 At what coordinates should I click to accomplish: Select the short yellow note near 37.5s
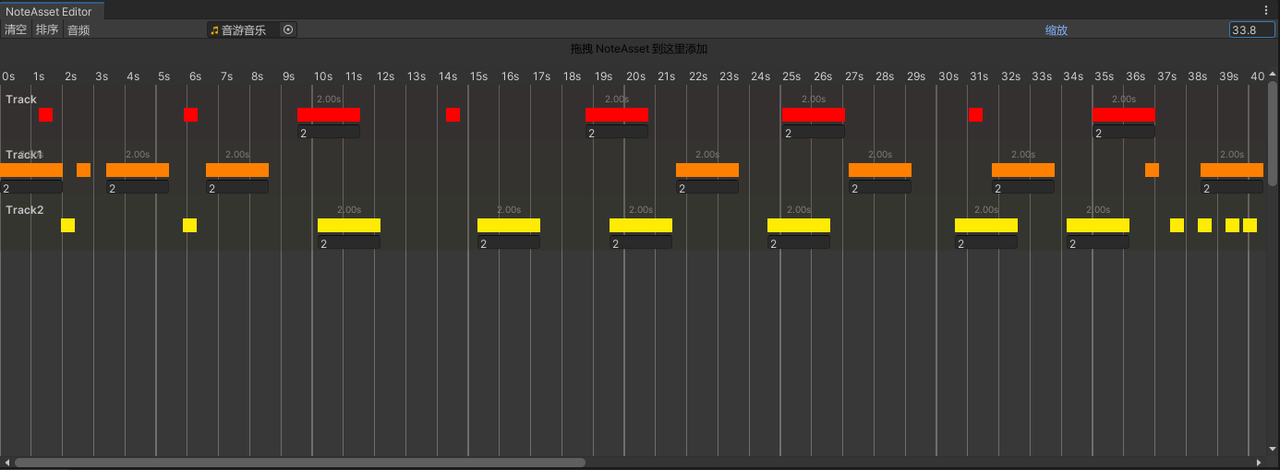[x=1177, y=225]
